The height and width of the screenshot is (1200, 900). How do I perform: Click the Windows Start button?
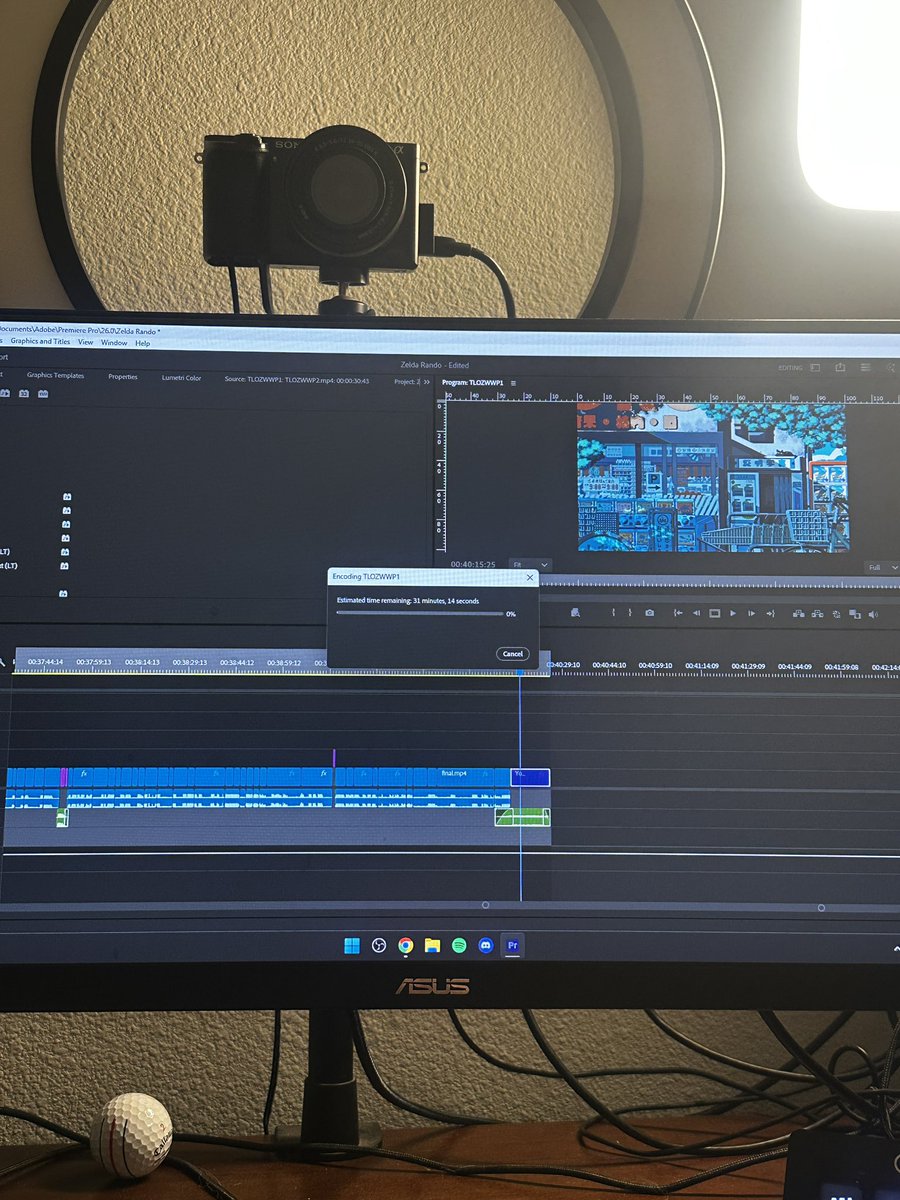(351, 945)
